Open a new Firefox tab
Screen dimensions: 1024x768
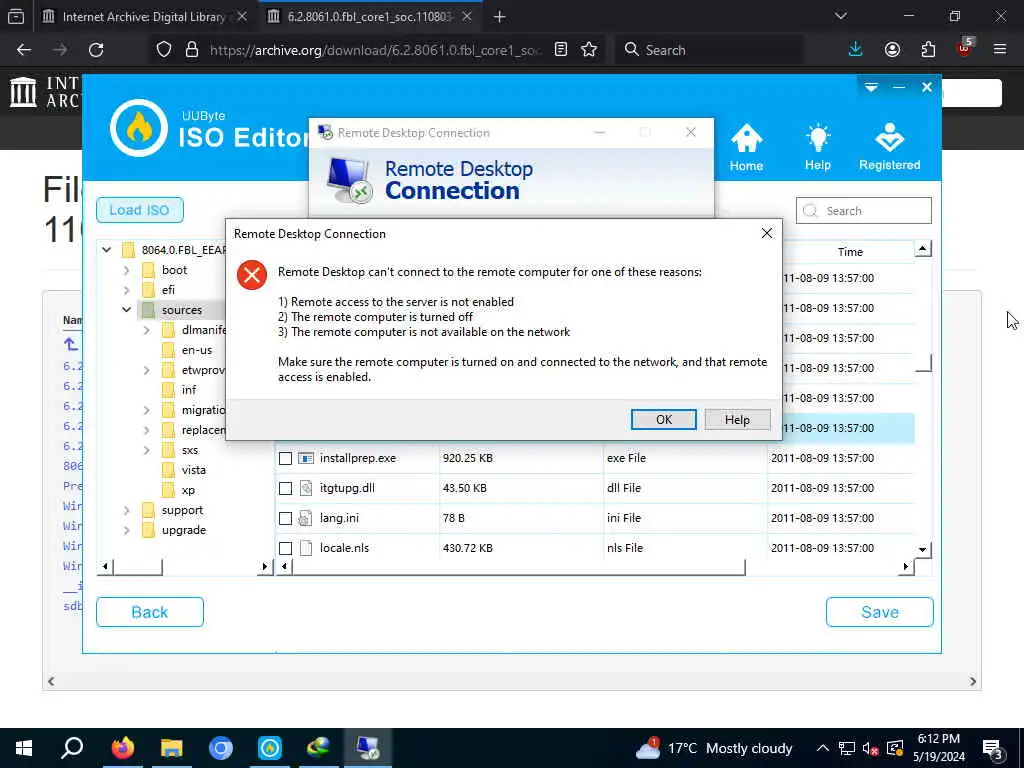(x=500, y=17)
